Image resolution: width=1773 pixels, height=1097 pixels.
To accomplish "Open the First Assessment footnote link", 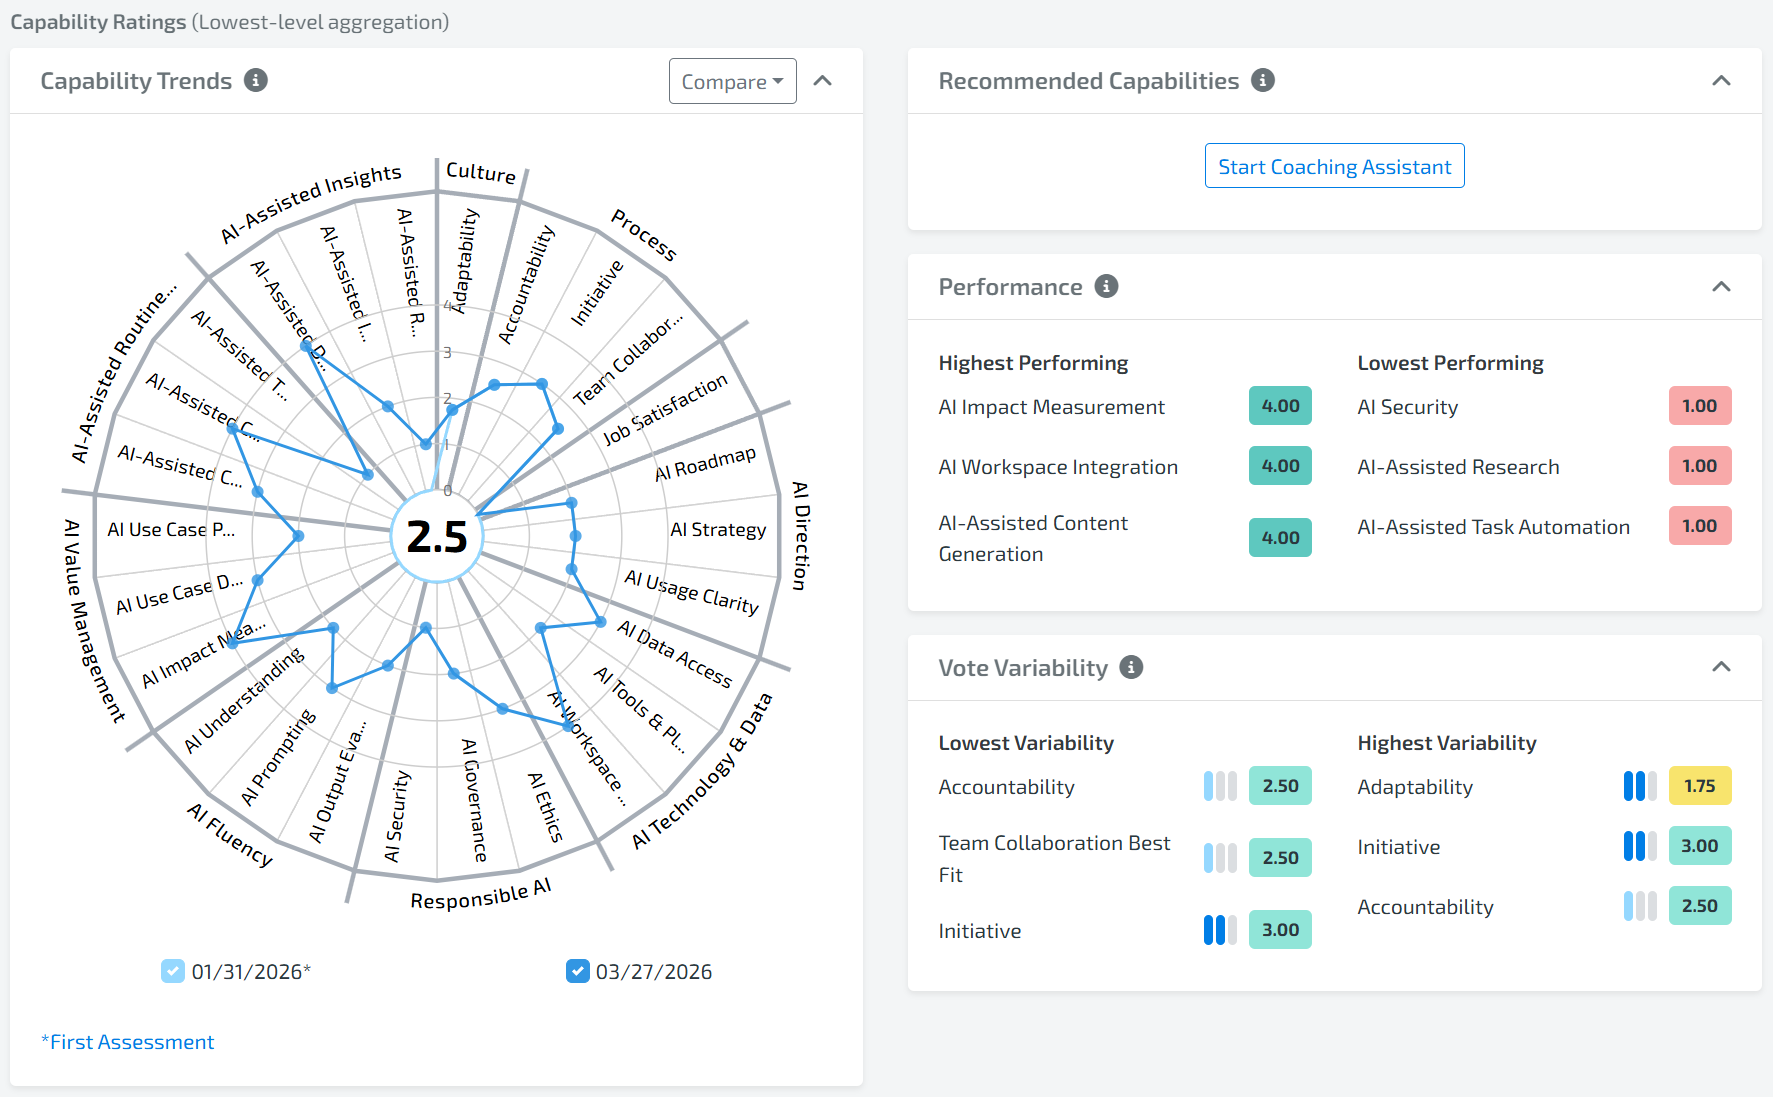I will [x=128, y=1042].
